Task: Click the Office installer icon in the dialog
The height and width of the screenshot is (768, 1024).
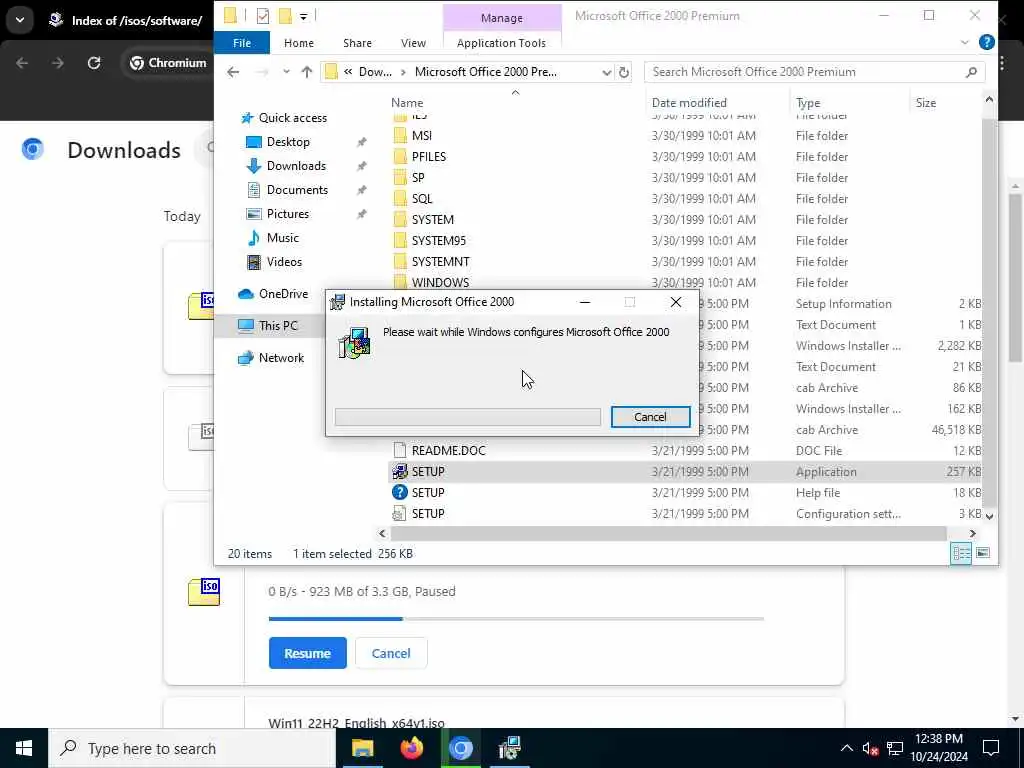Action: coord(355,343)
